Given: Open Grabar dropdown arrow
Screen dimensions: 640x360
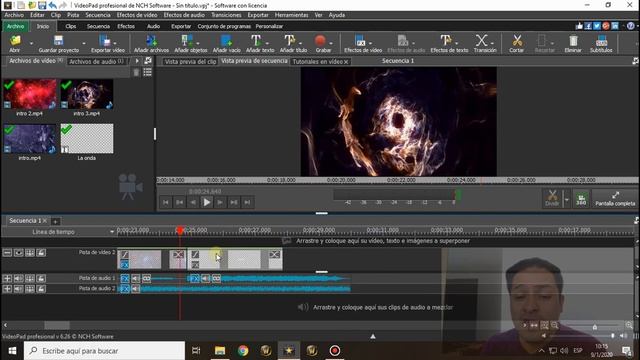Looking at the screenshot, I should click(x=331, y=43).
